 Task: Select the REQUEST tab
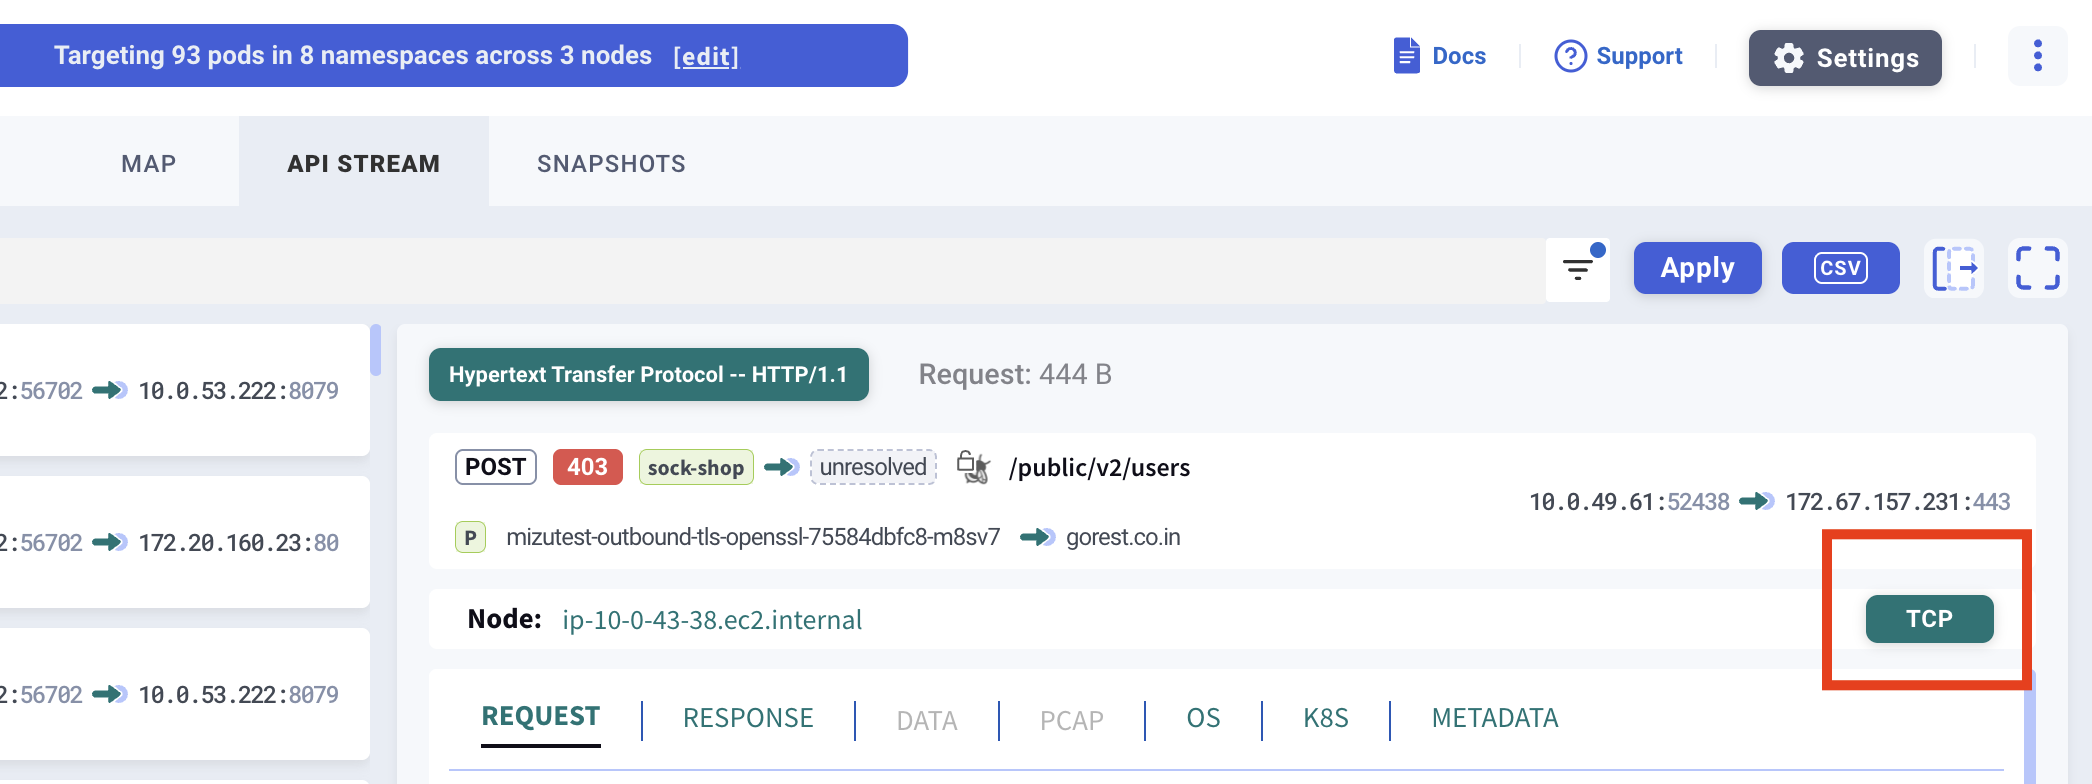coord(541,717)
